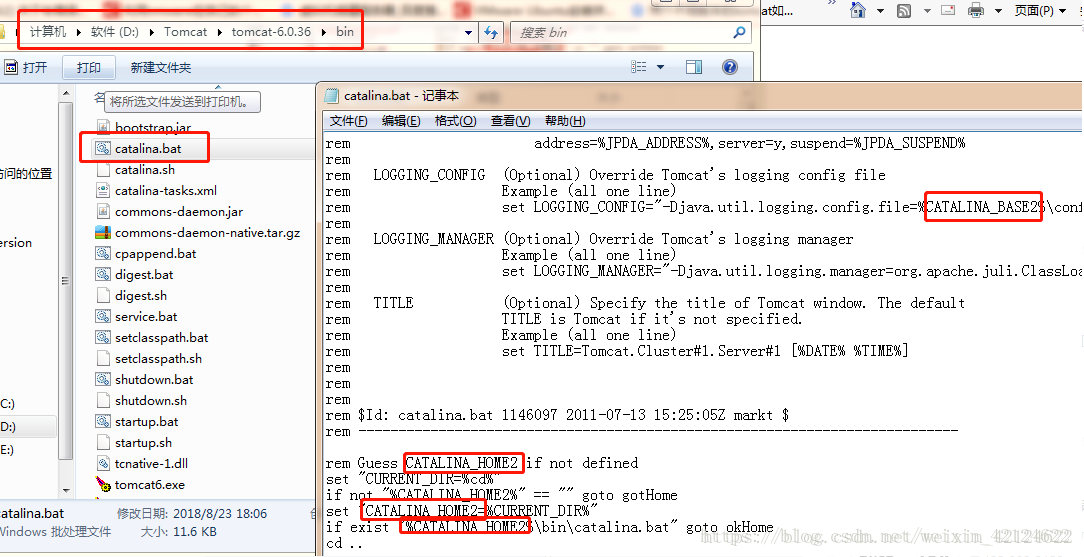Click the Notepad window title catalina.bat - 记事本

pos(401,96)
